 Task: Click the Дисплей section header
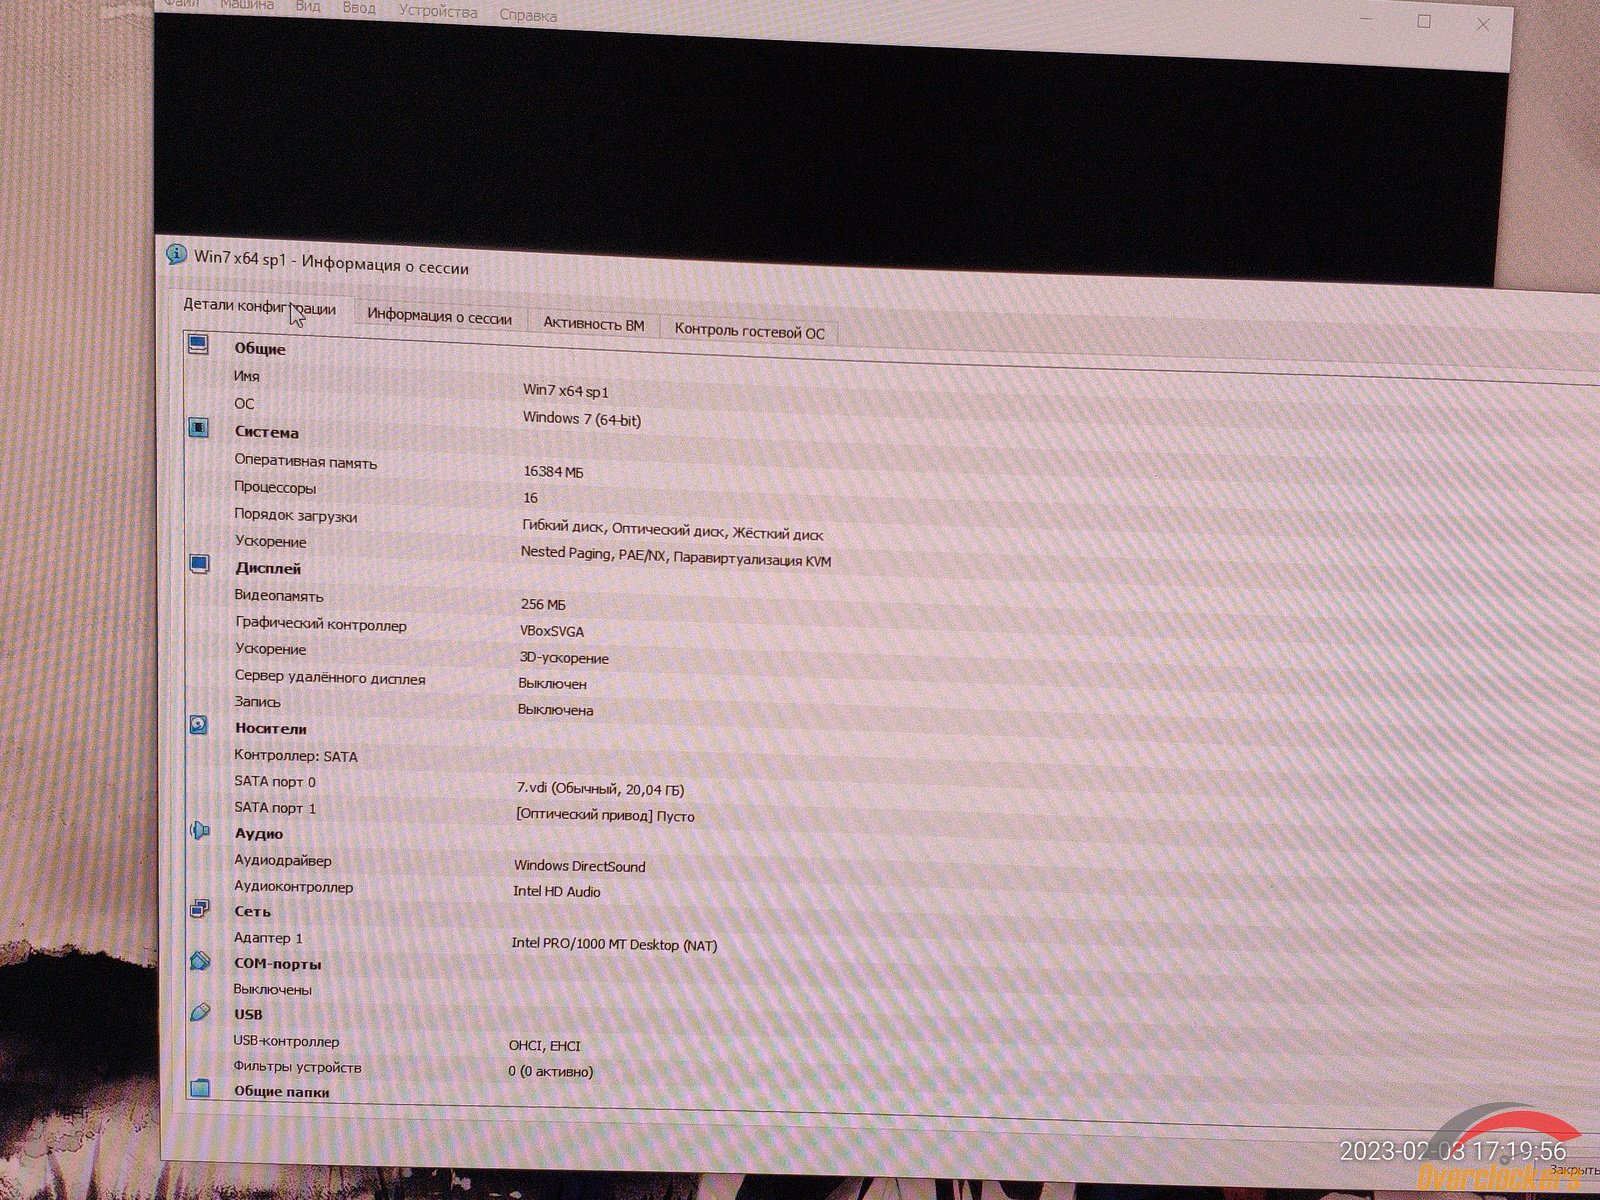tap(268, 568)
